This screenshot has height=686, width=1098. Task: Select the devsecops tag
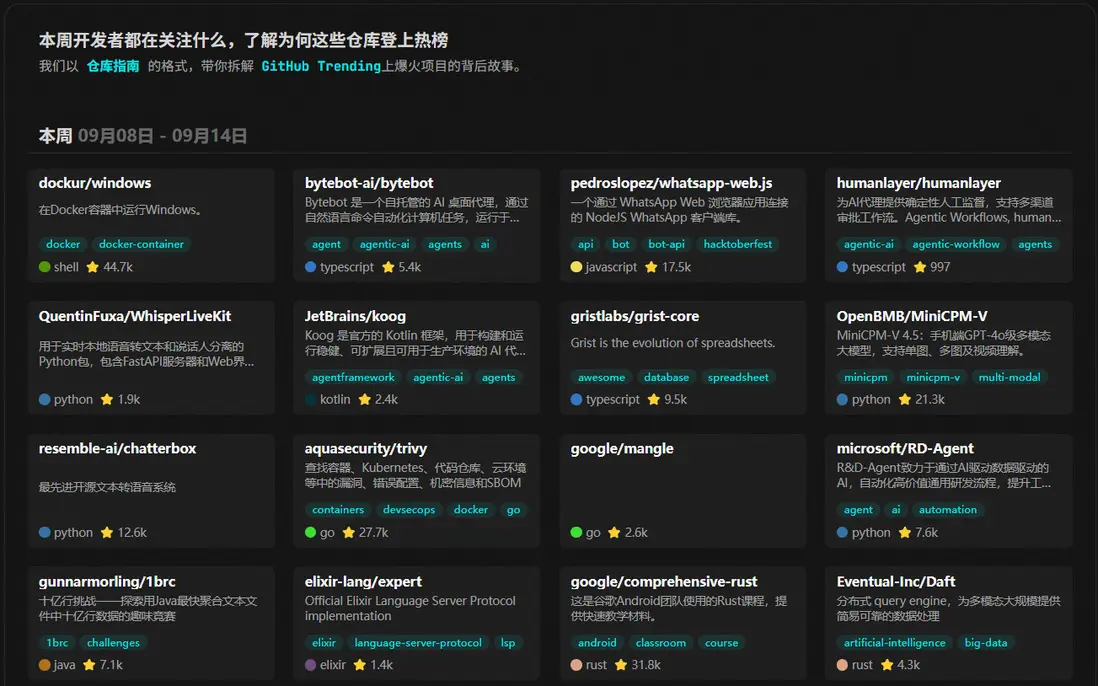pyautogui.click(x=409, y=509)
